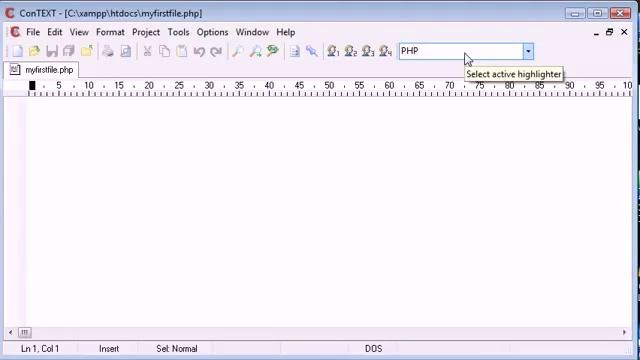Select the myfirstfile.php document tab
The width and height of the screenshot is (640, 360).
click(41, 70)
